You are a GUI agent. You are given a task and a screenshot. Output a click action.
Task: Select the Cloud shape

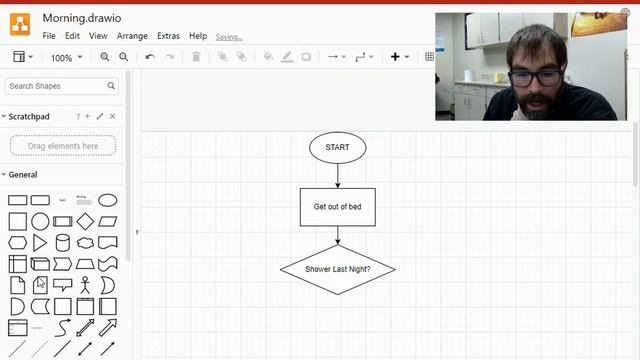tap(85, 243)
